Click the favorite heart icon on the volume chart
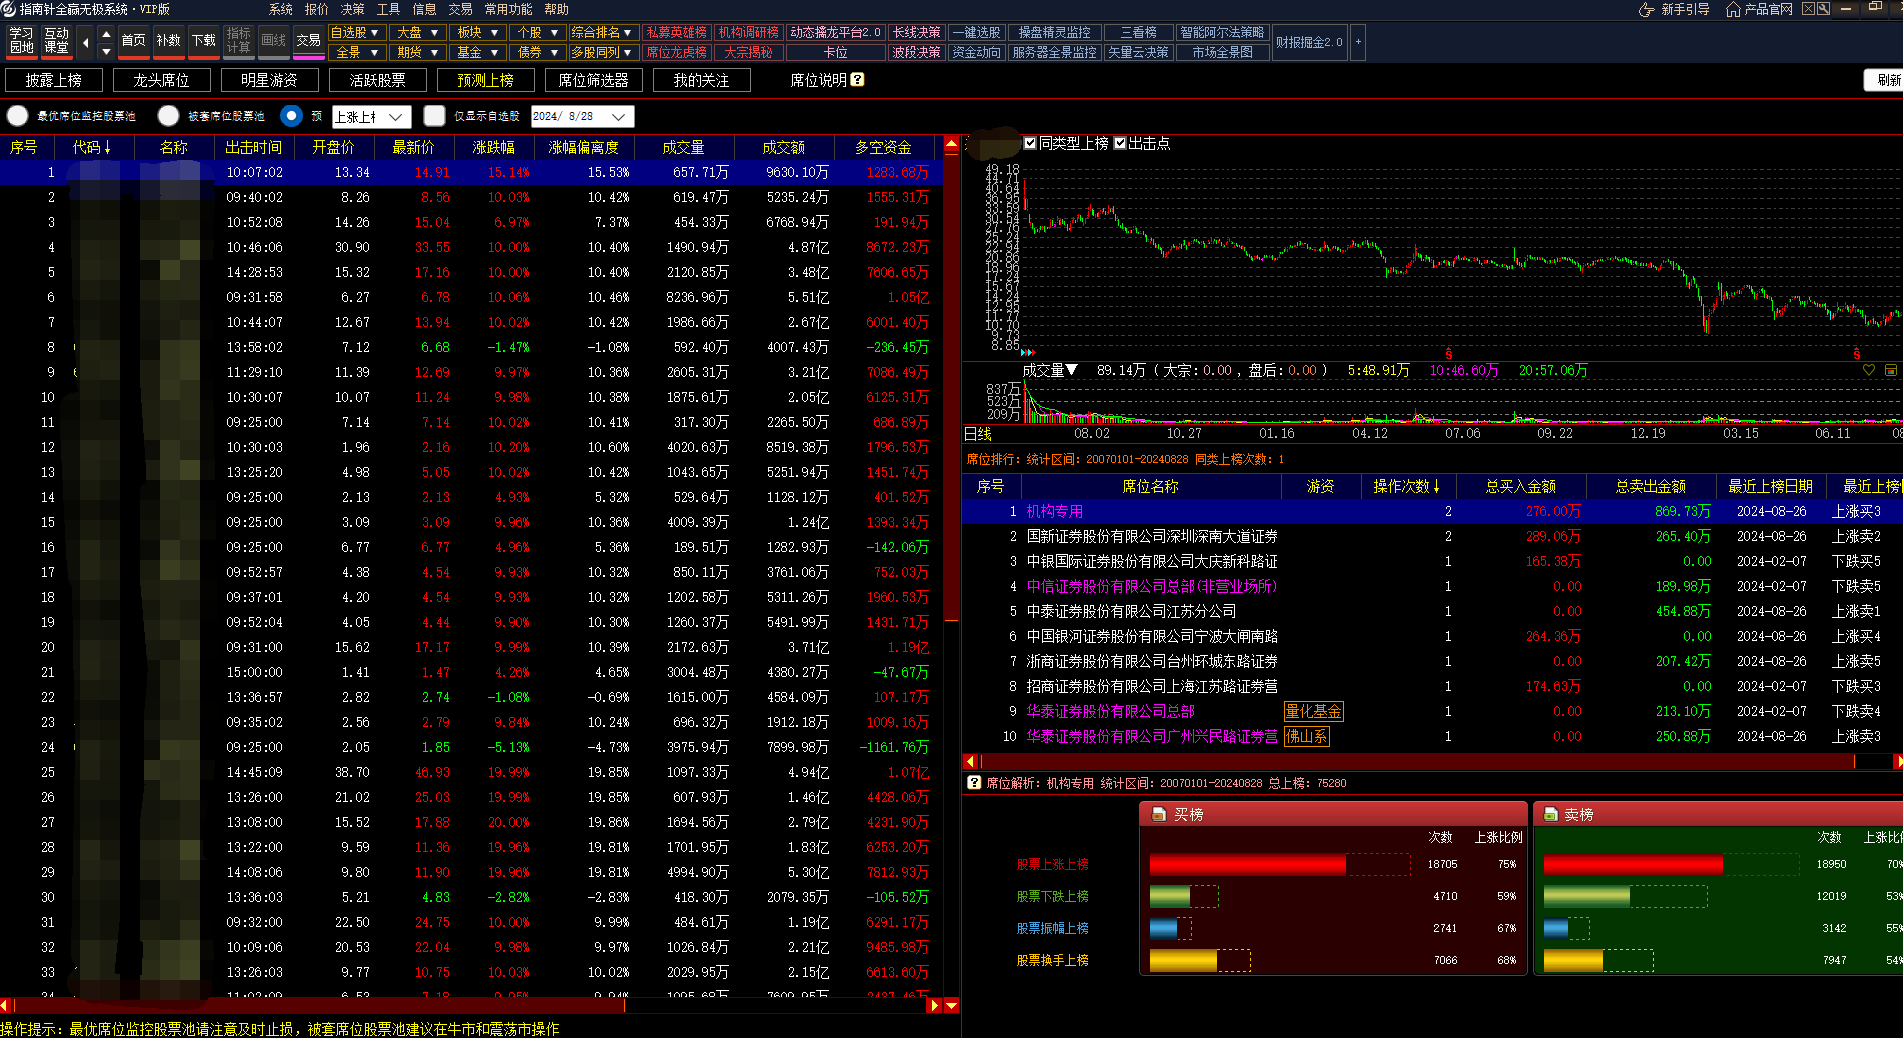This screenshot has width=1903, height=1038. [x=1868, y=370]
